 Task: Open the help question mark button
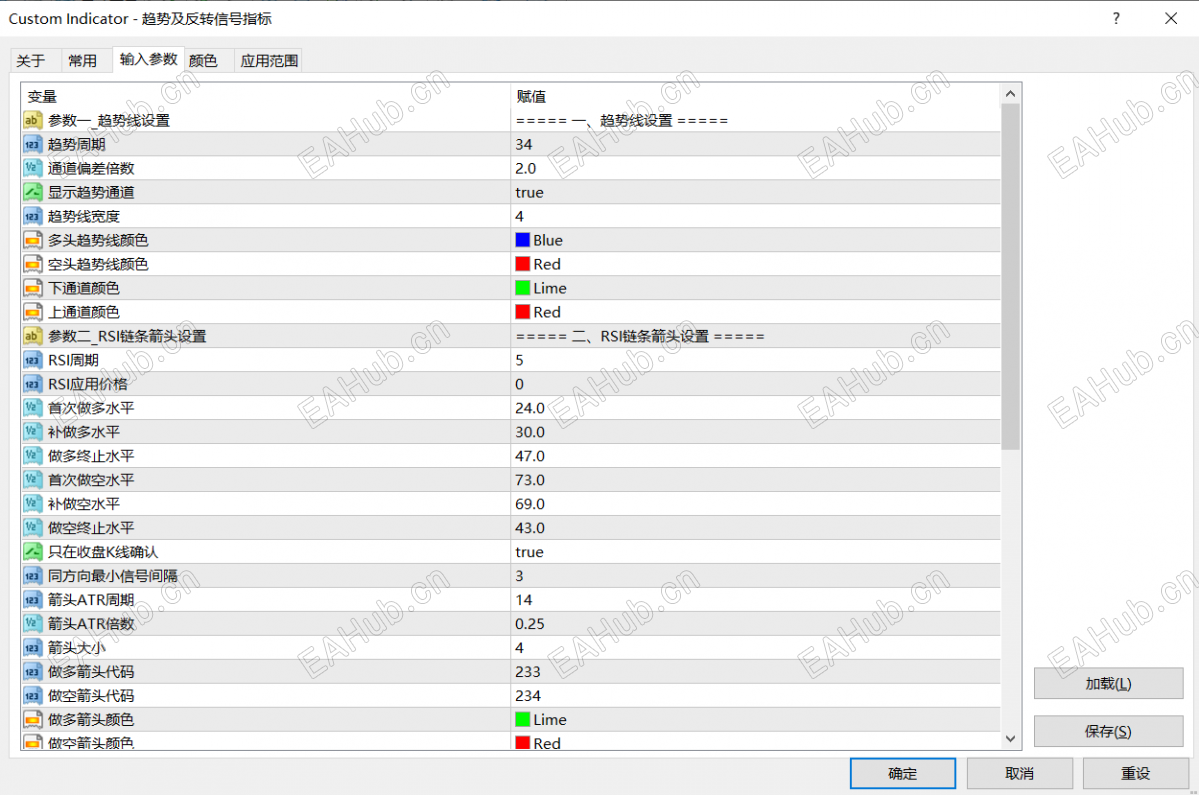tap(1116, 18)
